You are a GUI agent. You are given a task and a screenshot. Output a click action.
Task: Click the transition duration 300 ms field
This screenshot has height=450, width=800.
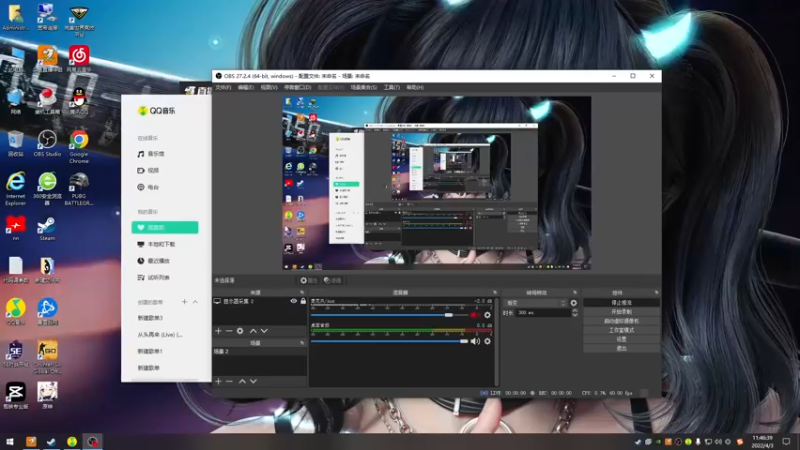point(543,313)
